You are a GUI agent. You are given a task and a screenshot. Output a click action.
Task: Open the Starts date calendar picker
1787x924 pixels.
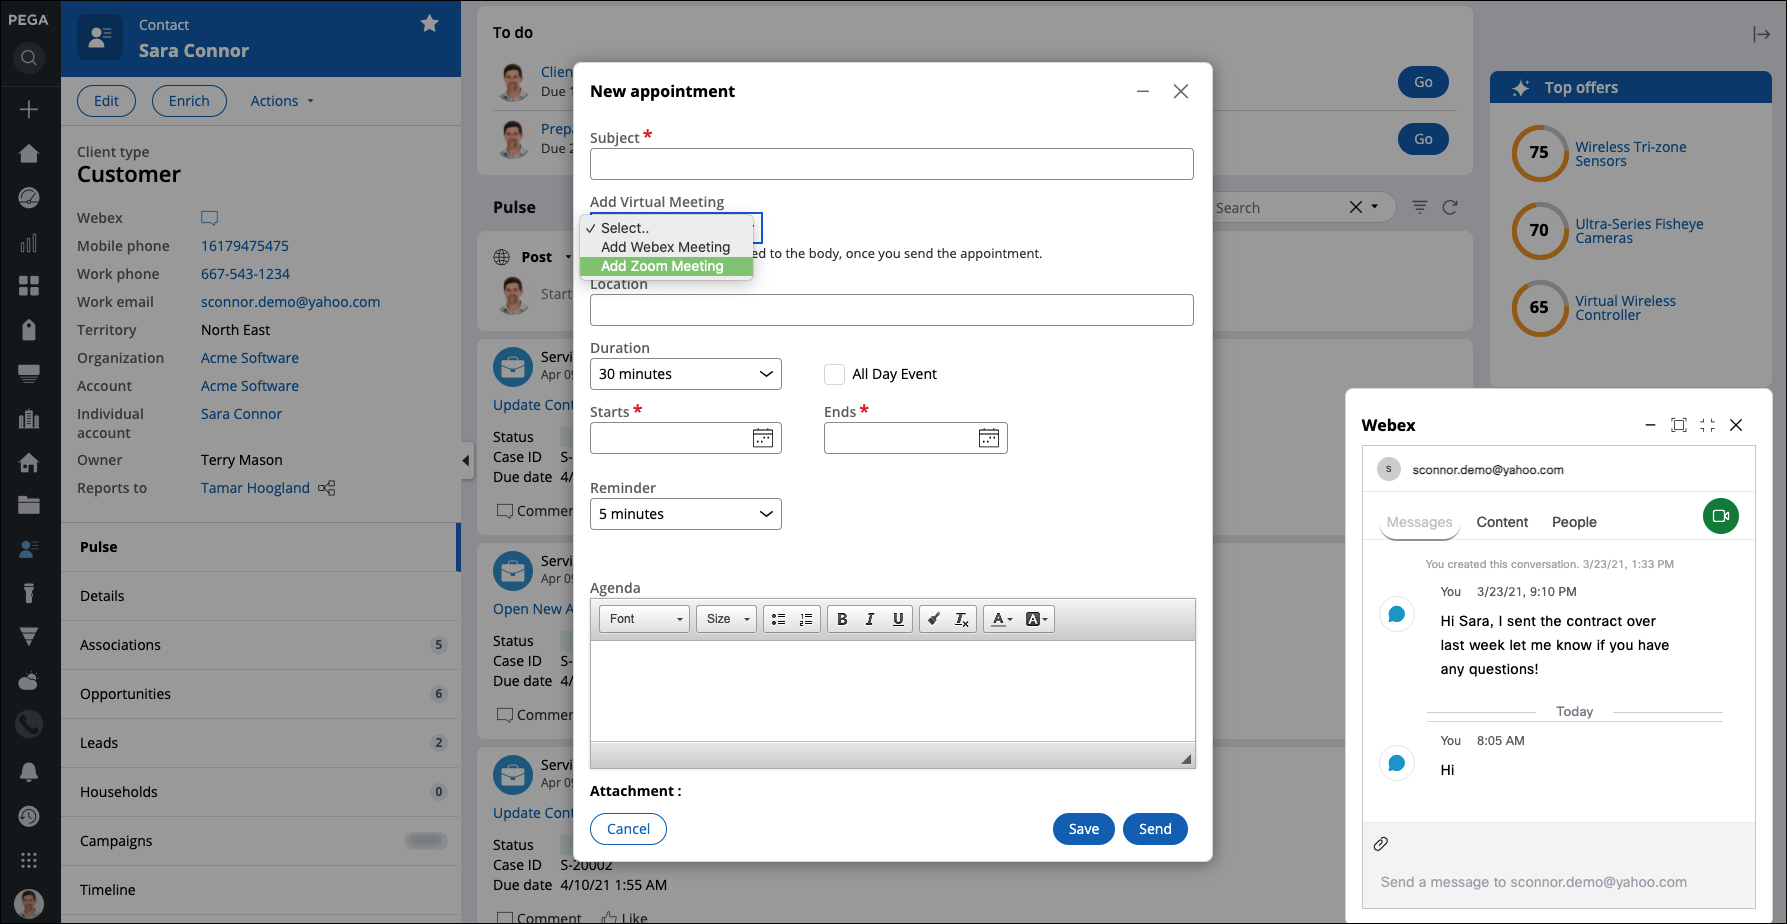point(762,438)
